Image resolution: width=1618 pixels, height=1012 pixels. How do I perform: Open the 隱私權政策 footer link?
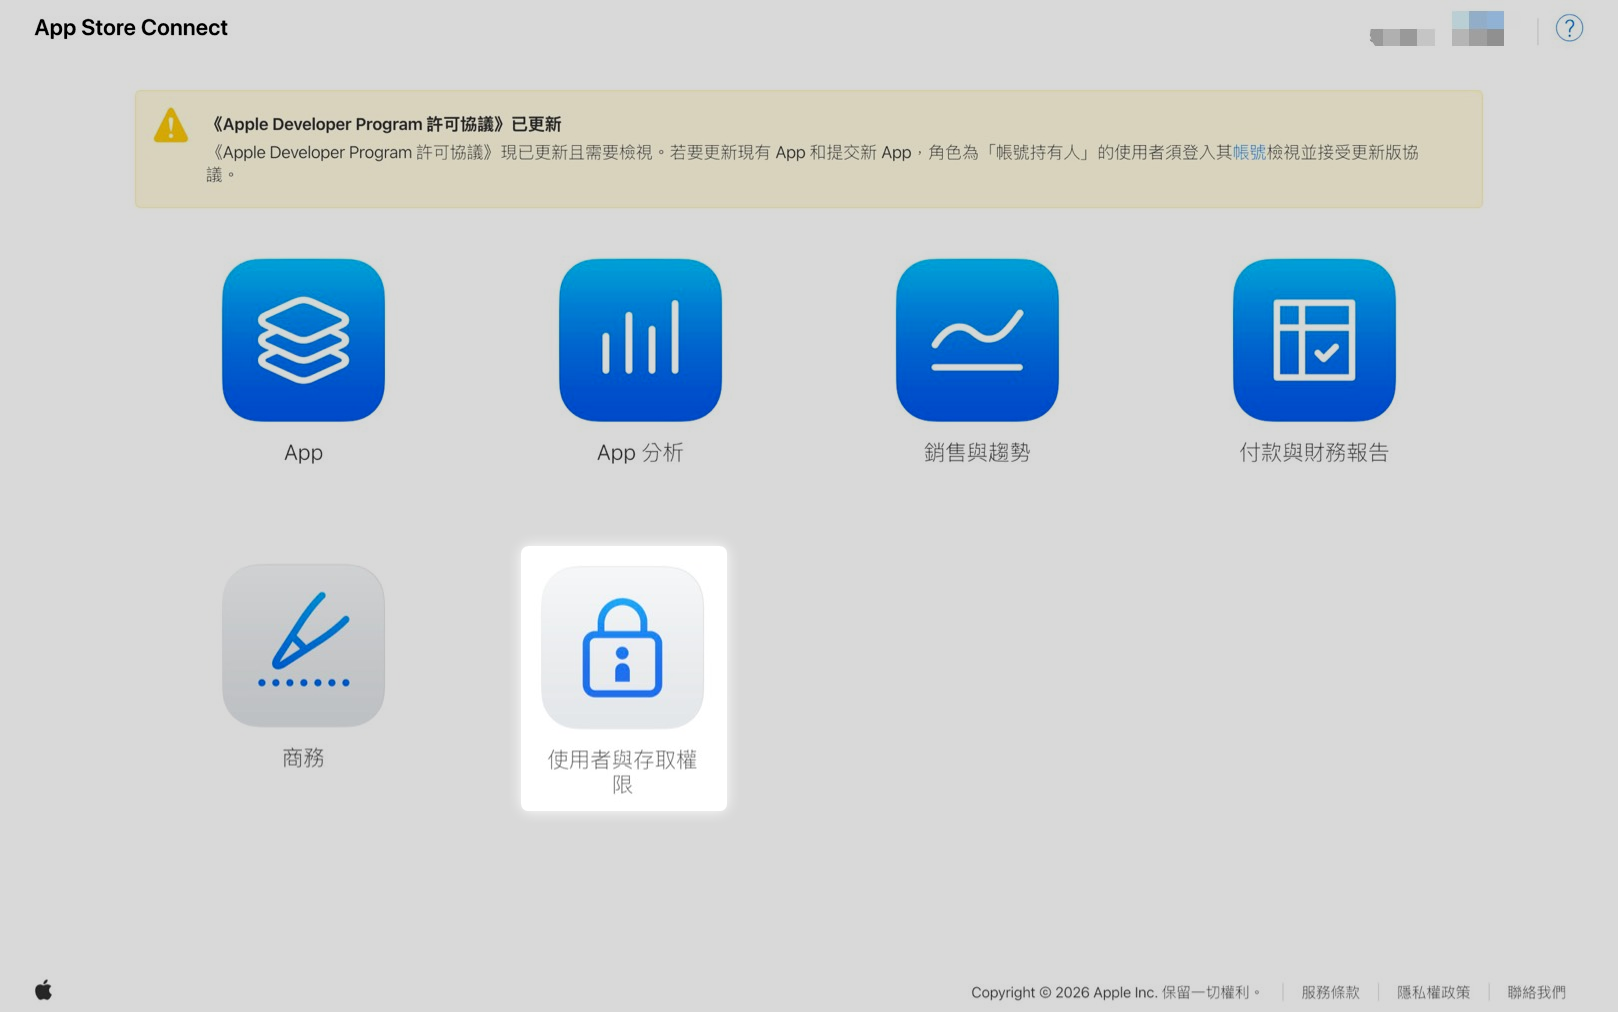click(1433, 992)
